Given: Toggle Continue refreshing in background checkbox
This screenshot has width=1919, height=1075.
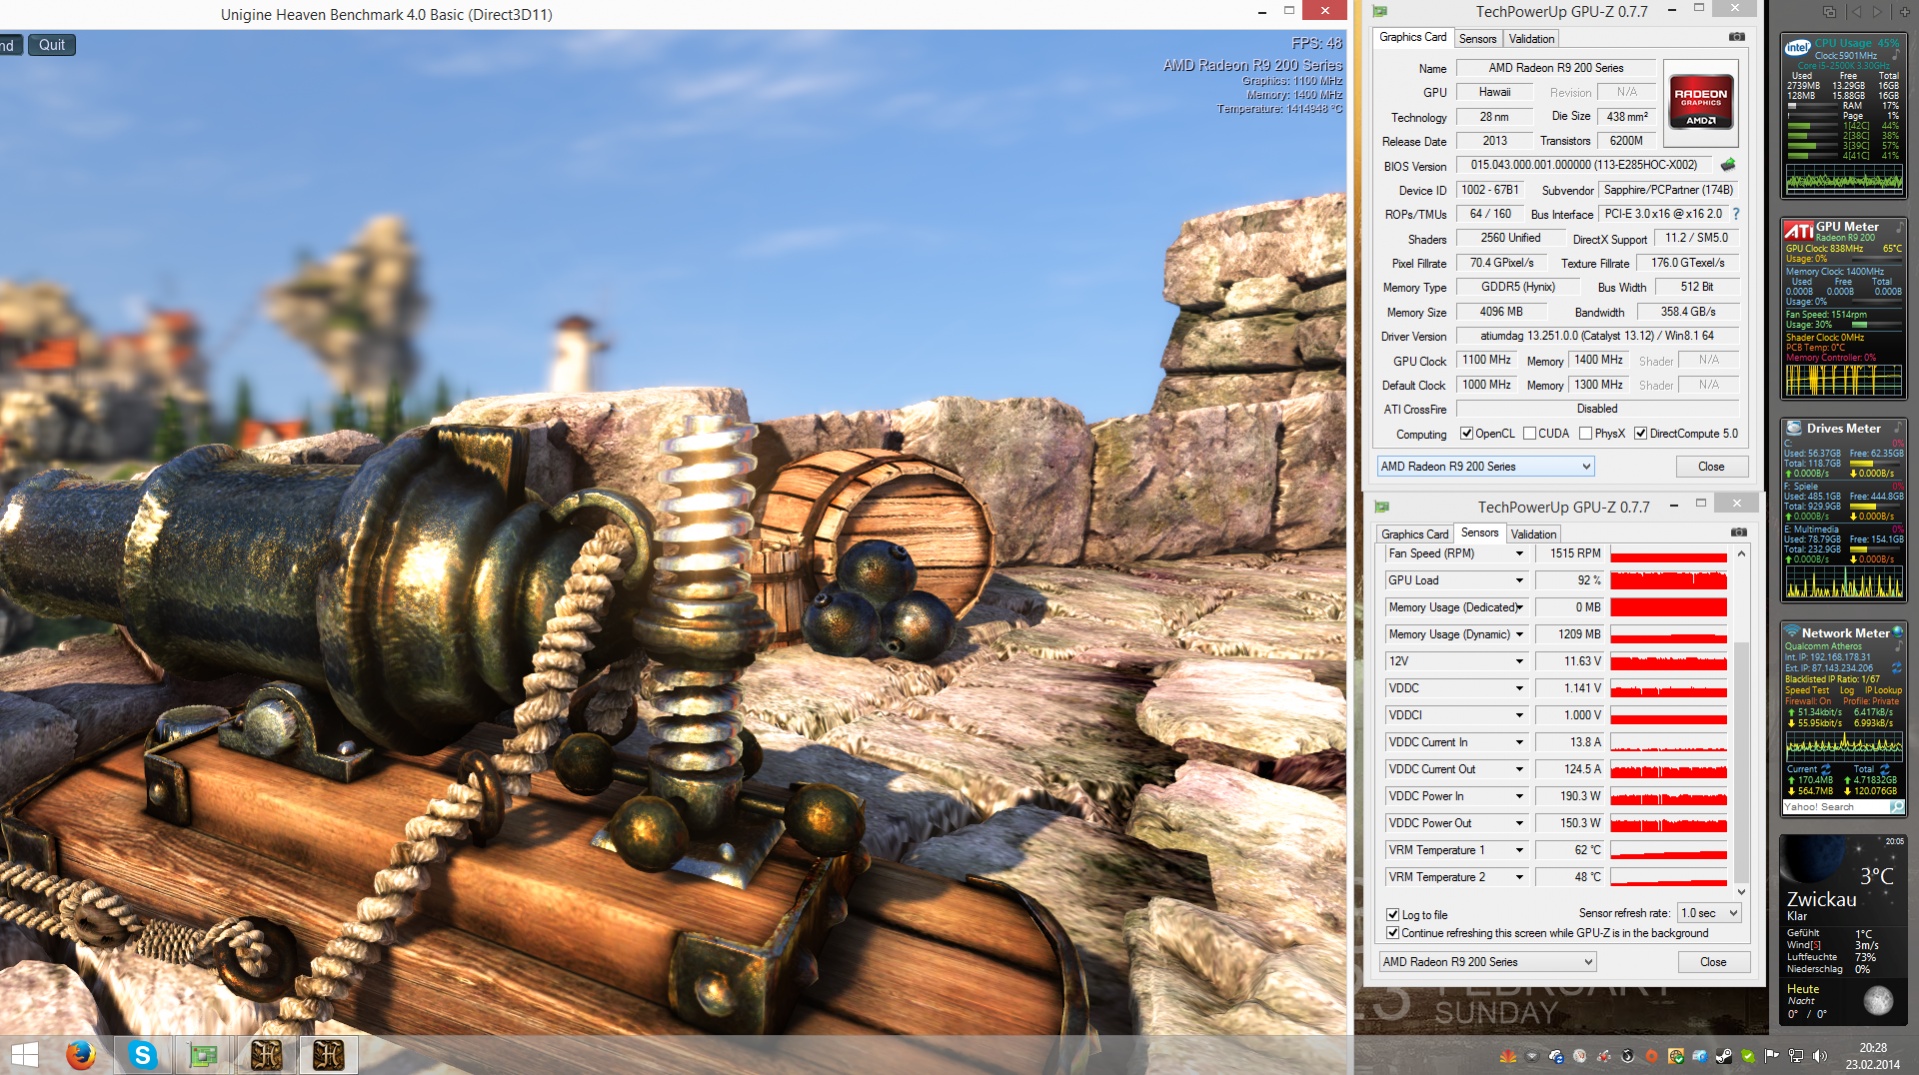Looking at the screenshot, I should click(x=1392, y=933).
